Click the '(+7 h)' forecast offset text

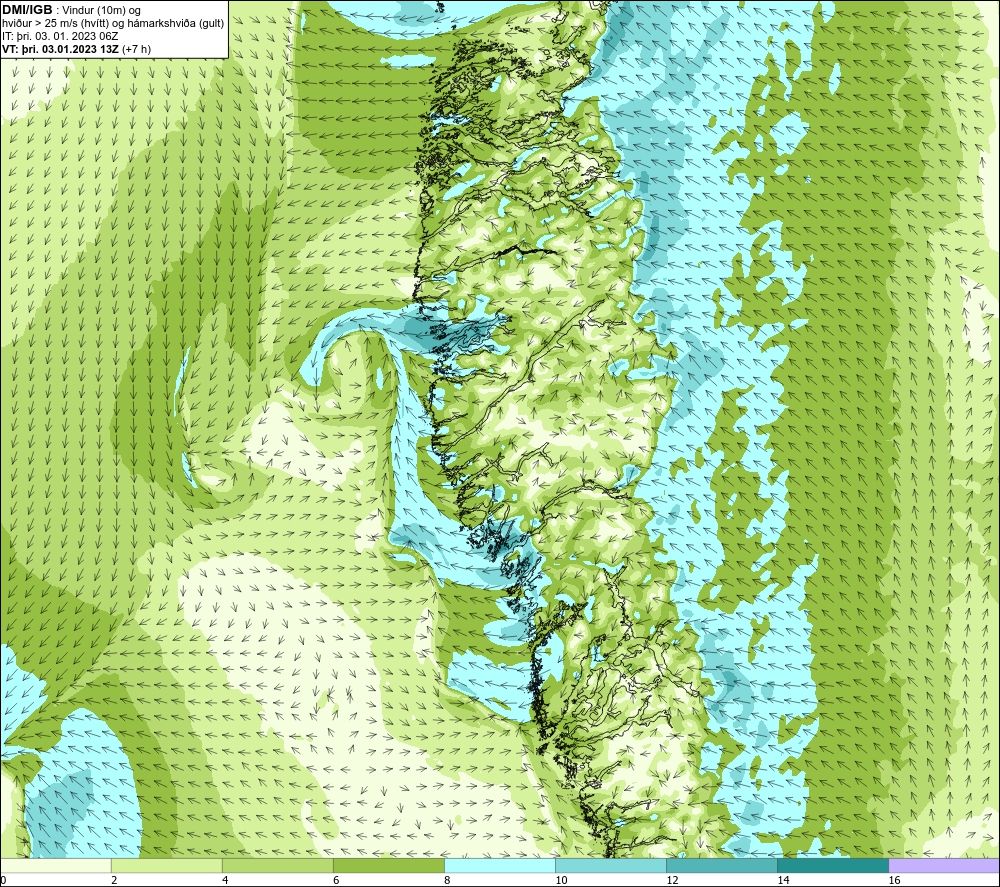pyautogui.click(x=136, y=49)
